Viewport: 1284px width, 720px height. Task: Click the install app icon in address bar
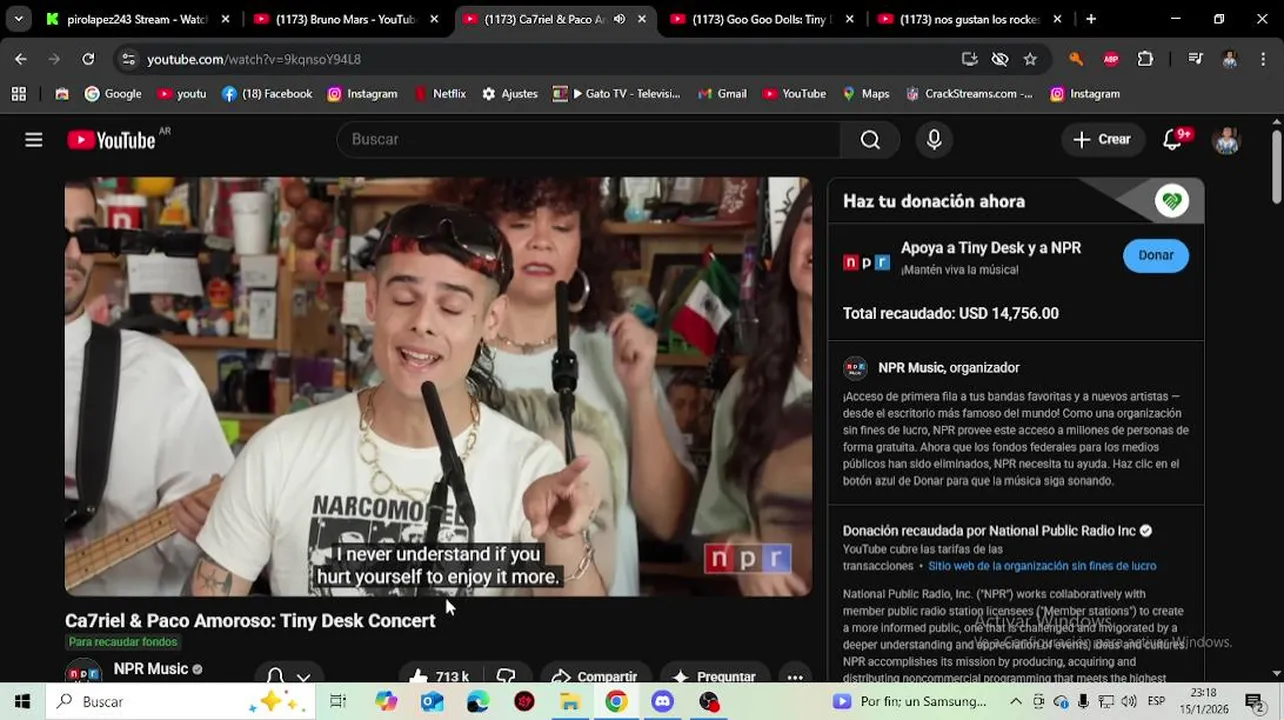969,59
